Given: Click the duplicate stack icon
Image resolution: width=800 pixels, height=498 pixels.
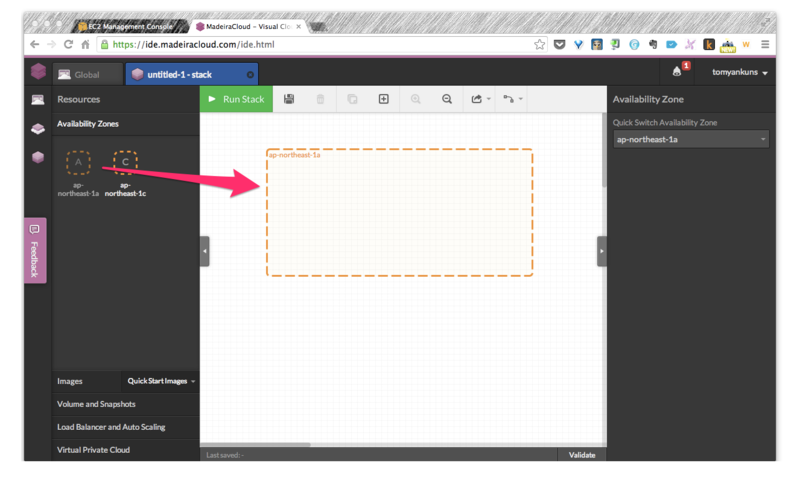Looking at the screenshot, I should pos(352,99).
